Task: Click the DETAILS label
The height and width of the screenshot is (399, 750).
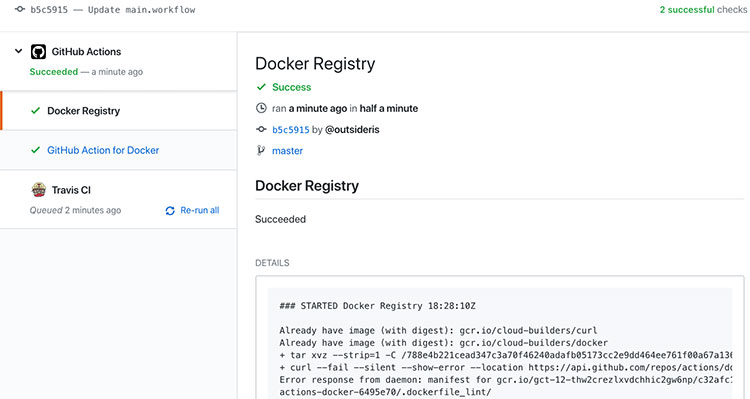Action: pyautogui.click(x=272, y=263)
